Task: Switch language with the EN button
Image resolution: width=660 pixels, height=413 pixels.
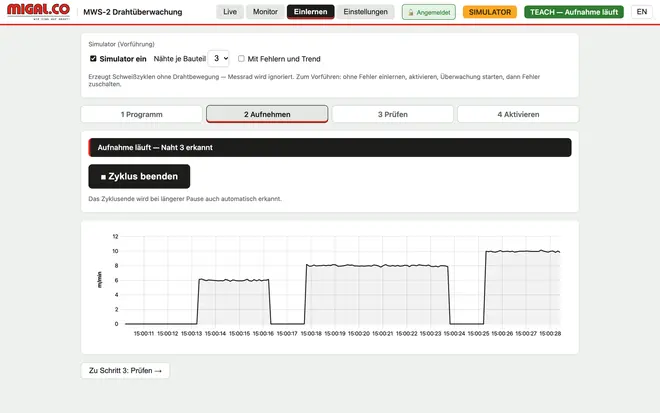Action: 641,12
